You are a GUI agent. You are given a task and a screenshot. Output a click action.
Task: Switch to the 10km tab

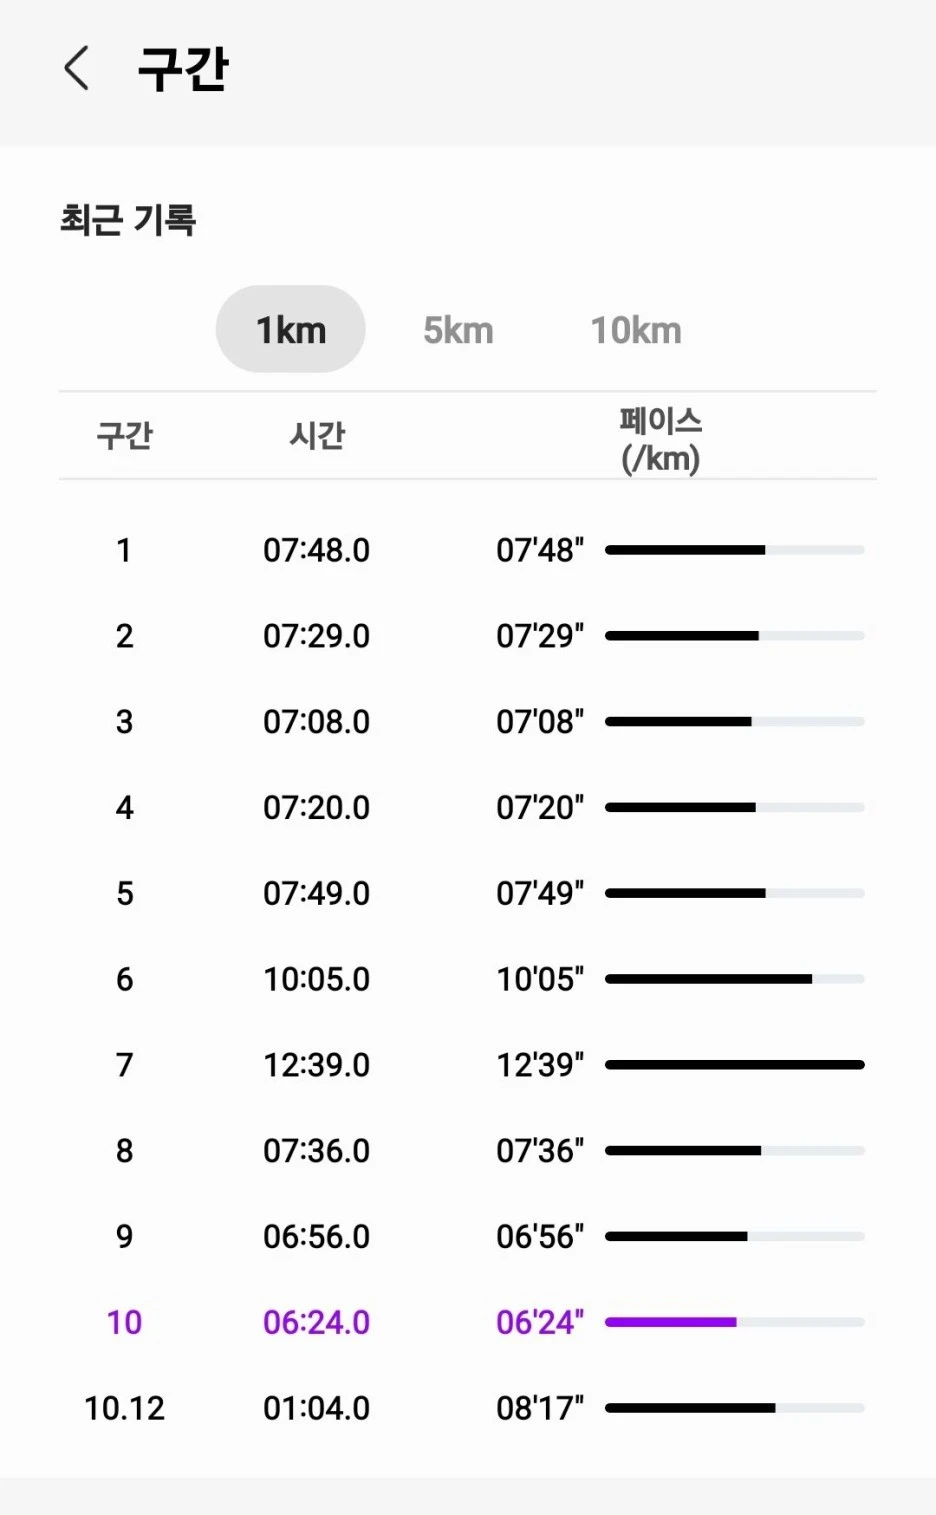[636, 330]
